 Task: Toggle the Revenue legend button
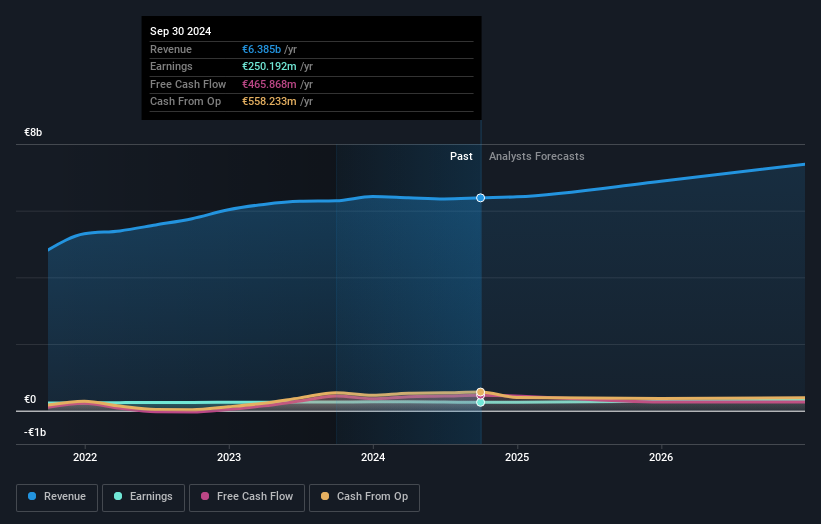pyautogui.click(x=57, y=497)
